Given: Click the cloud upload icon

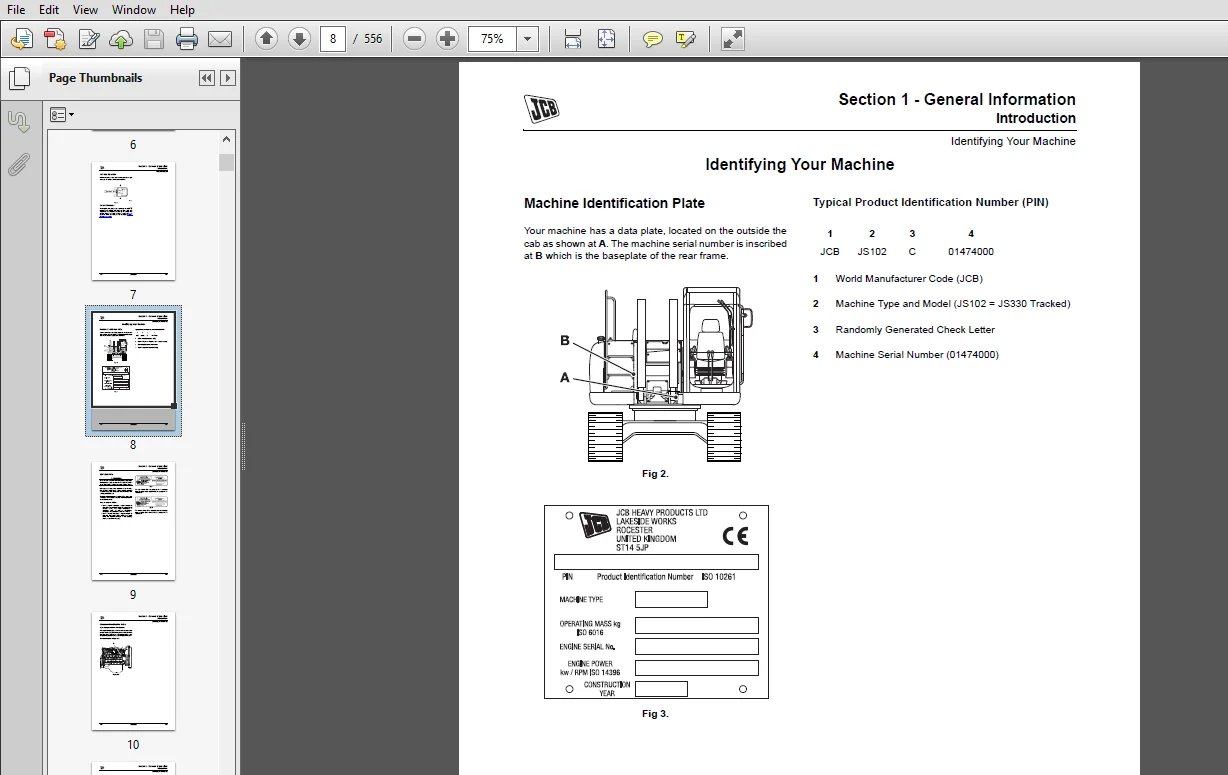Looking at the screenshot, I should pyautogui.click(x=121, y=39).
